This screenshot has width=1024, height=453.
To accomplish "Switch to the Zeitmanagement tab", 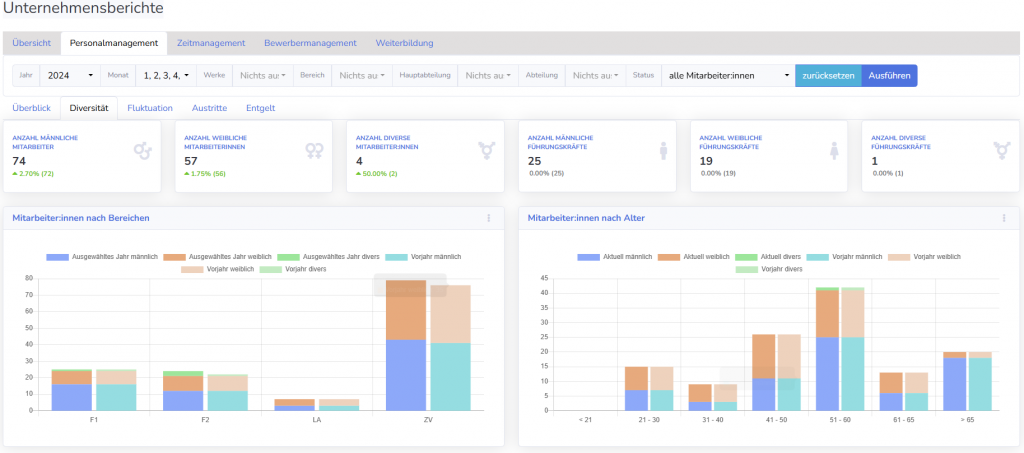I will pos(210,43).
